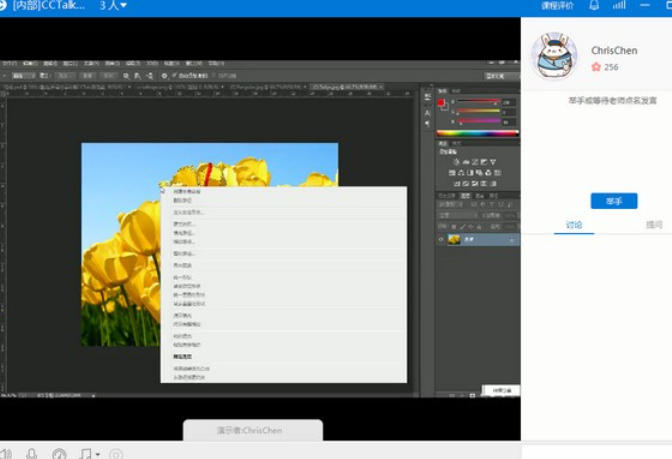The width and height of the screenshot is (672, 459).
Task: Open the 3人 participants dropdown in CCTalk
Action: coord(113,6)
